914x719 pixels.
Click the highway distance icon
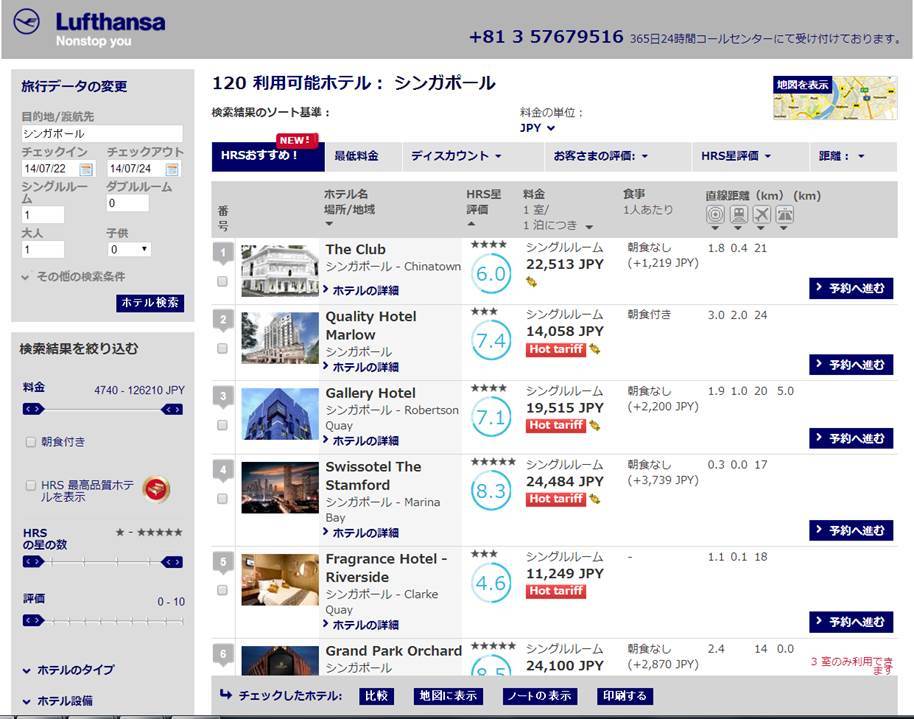coord(785,215)
